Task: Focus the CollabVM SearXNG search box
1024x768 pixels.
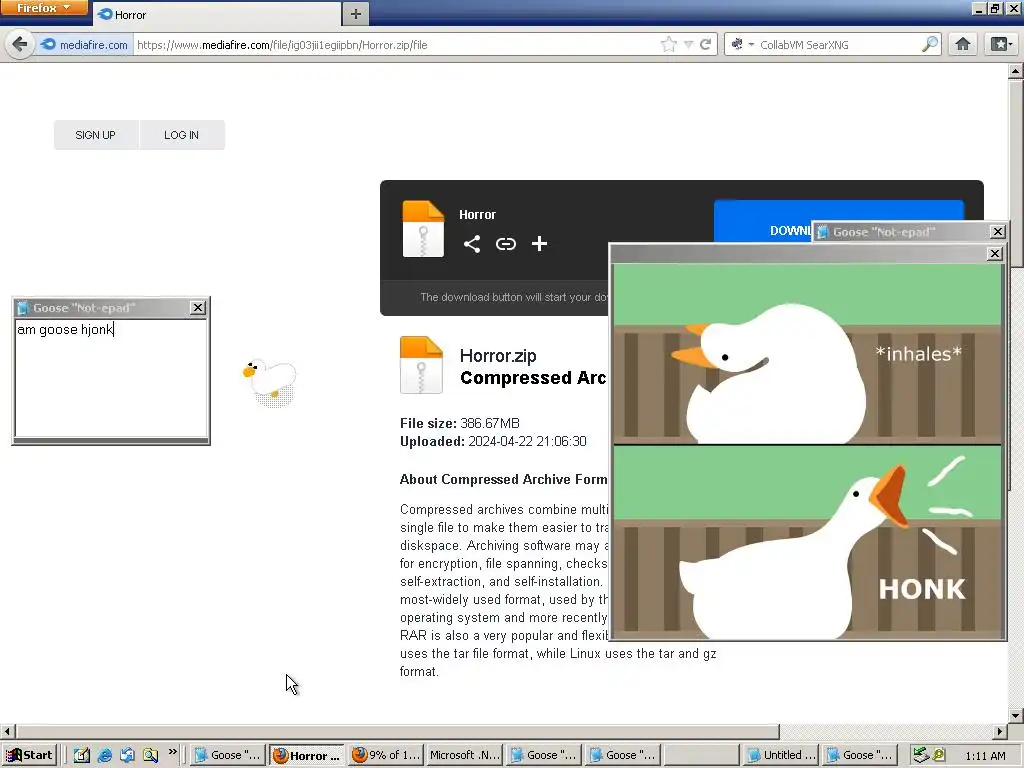Action: (839, 44)
